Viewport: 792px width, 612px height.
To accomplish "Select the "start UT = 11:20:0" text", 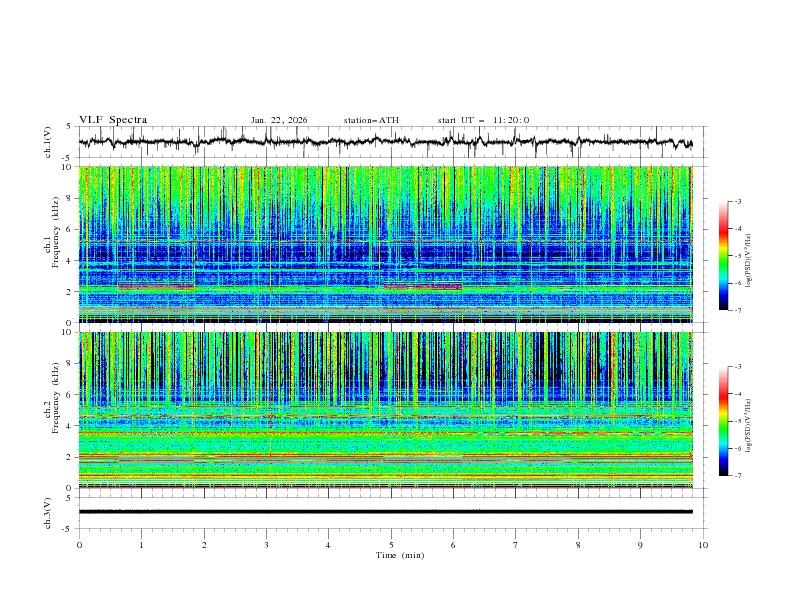I will 483,120.
